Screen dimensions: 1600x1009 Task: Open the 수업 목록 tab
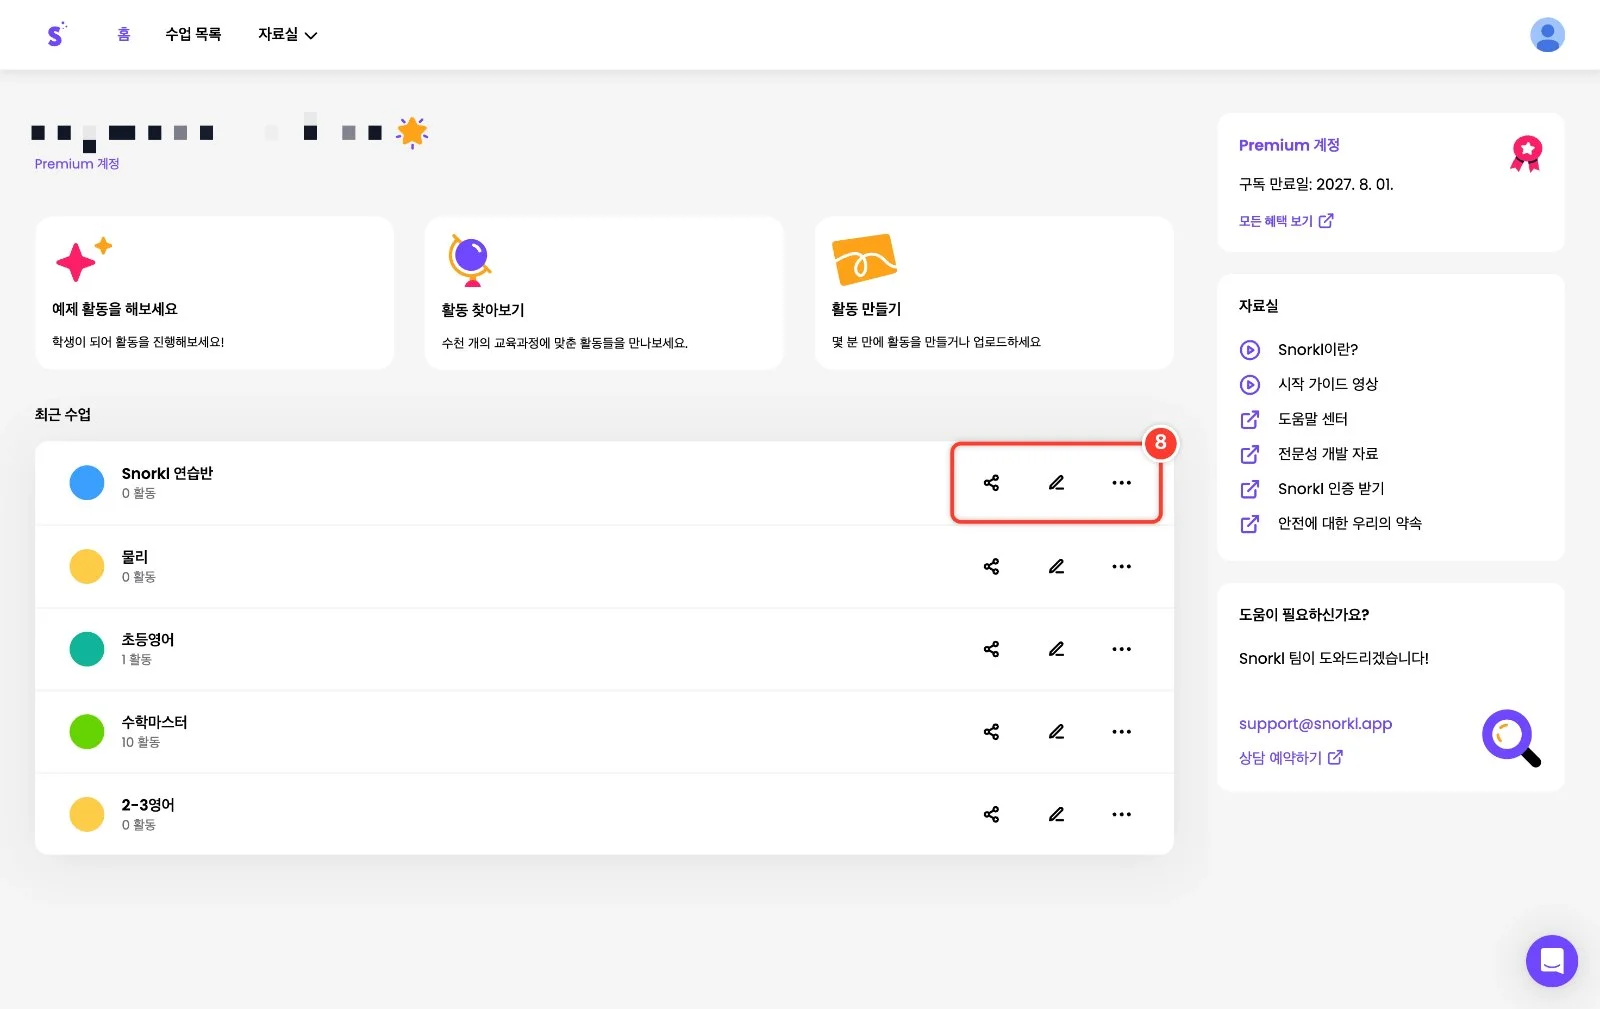pos(193,35)
